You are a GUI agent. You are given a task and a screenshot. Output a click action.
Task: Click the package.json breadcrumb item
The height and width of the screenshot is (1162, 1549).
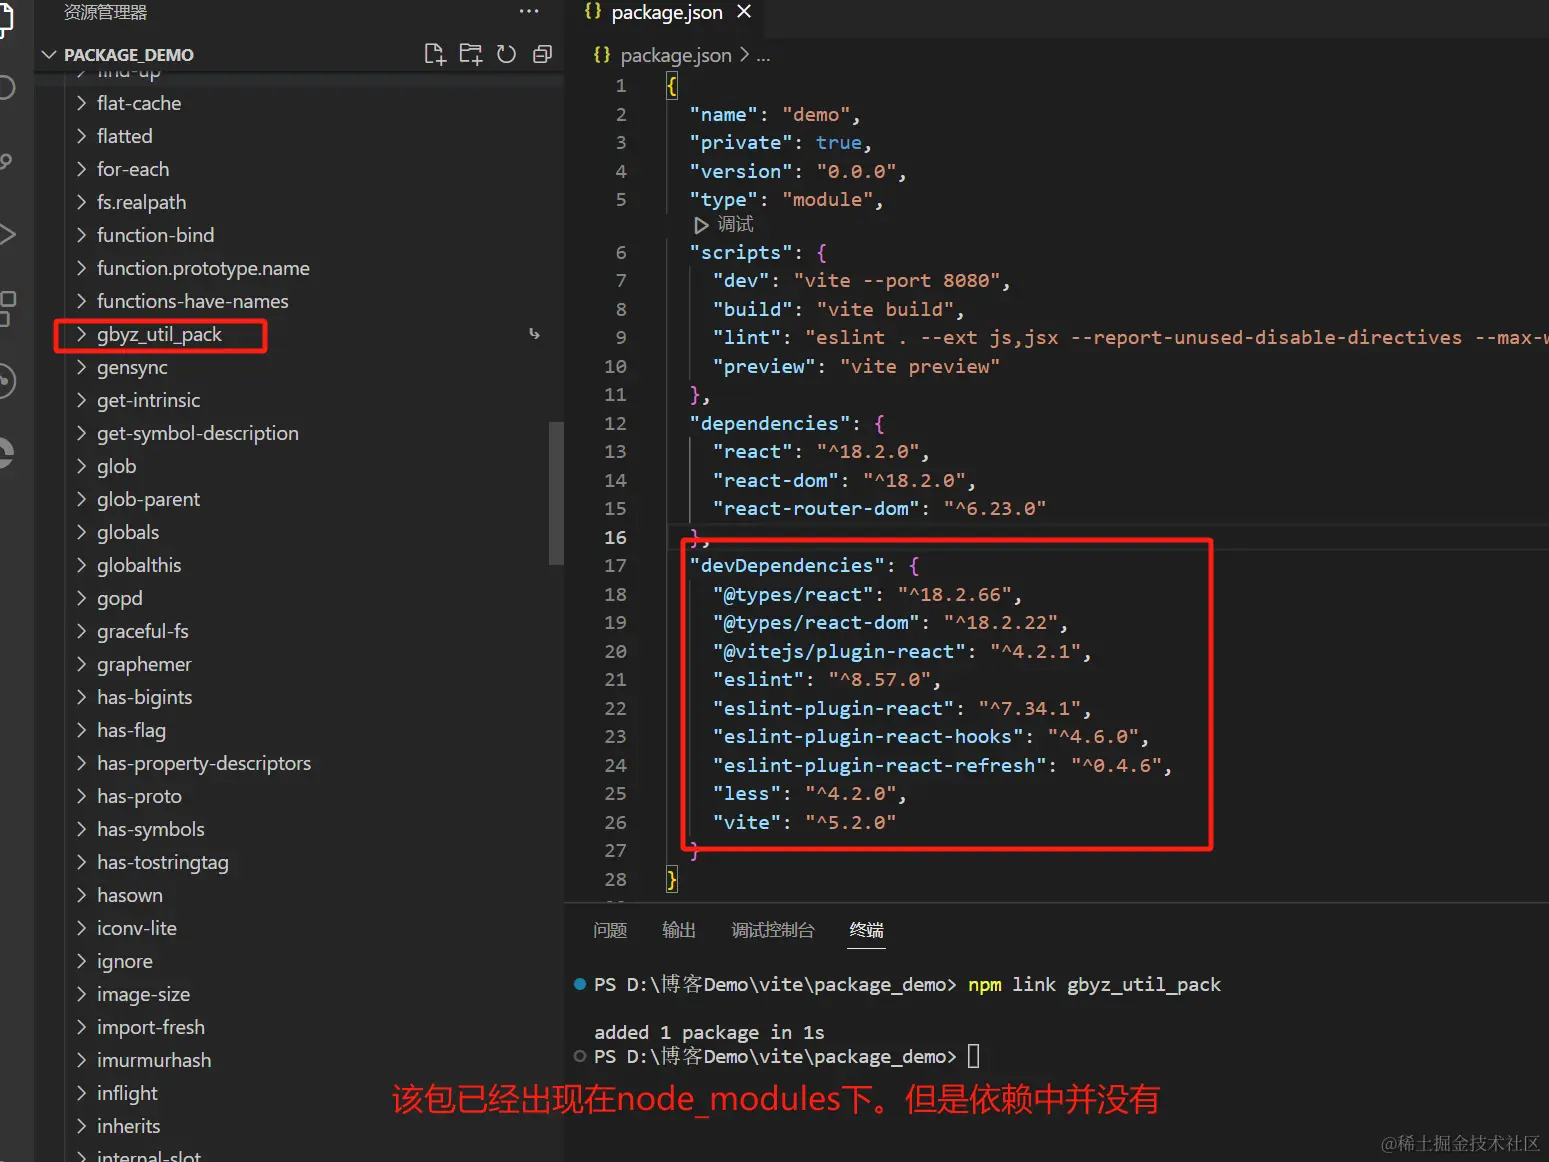click(x=663, y=55)
